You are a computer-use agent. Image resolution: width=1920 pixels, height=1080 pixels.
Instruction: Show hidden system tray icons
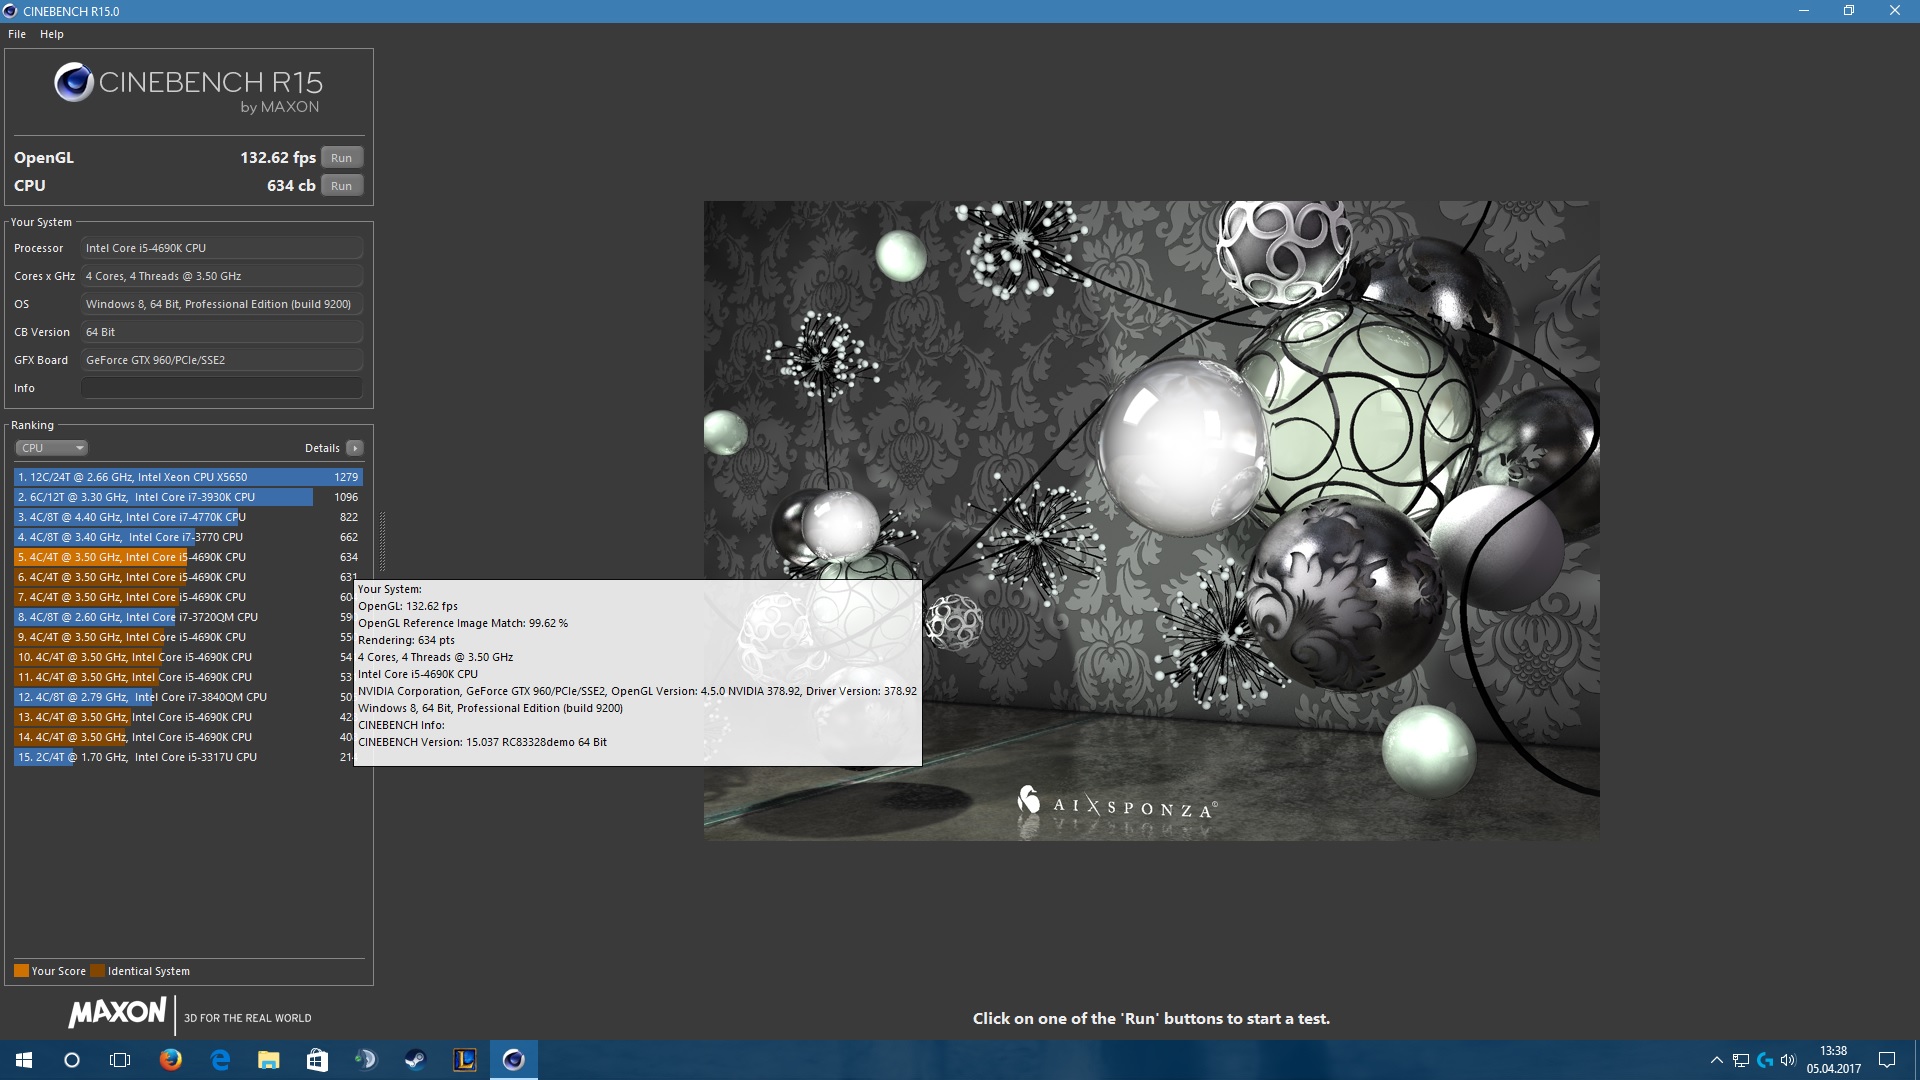[1716, 1060]
